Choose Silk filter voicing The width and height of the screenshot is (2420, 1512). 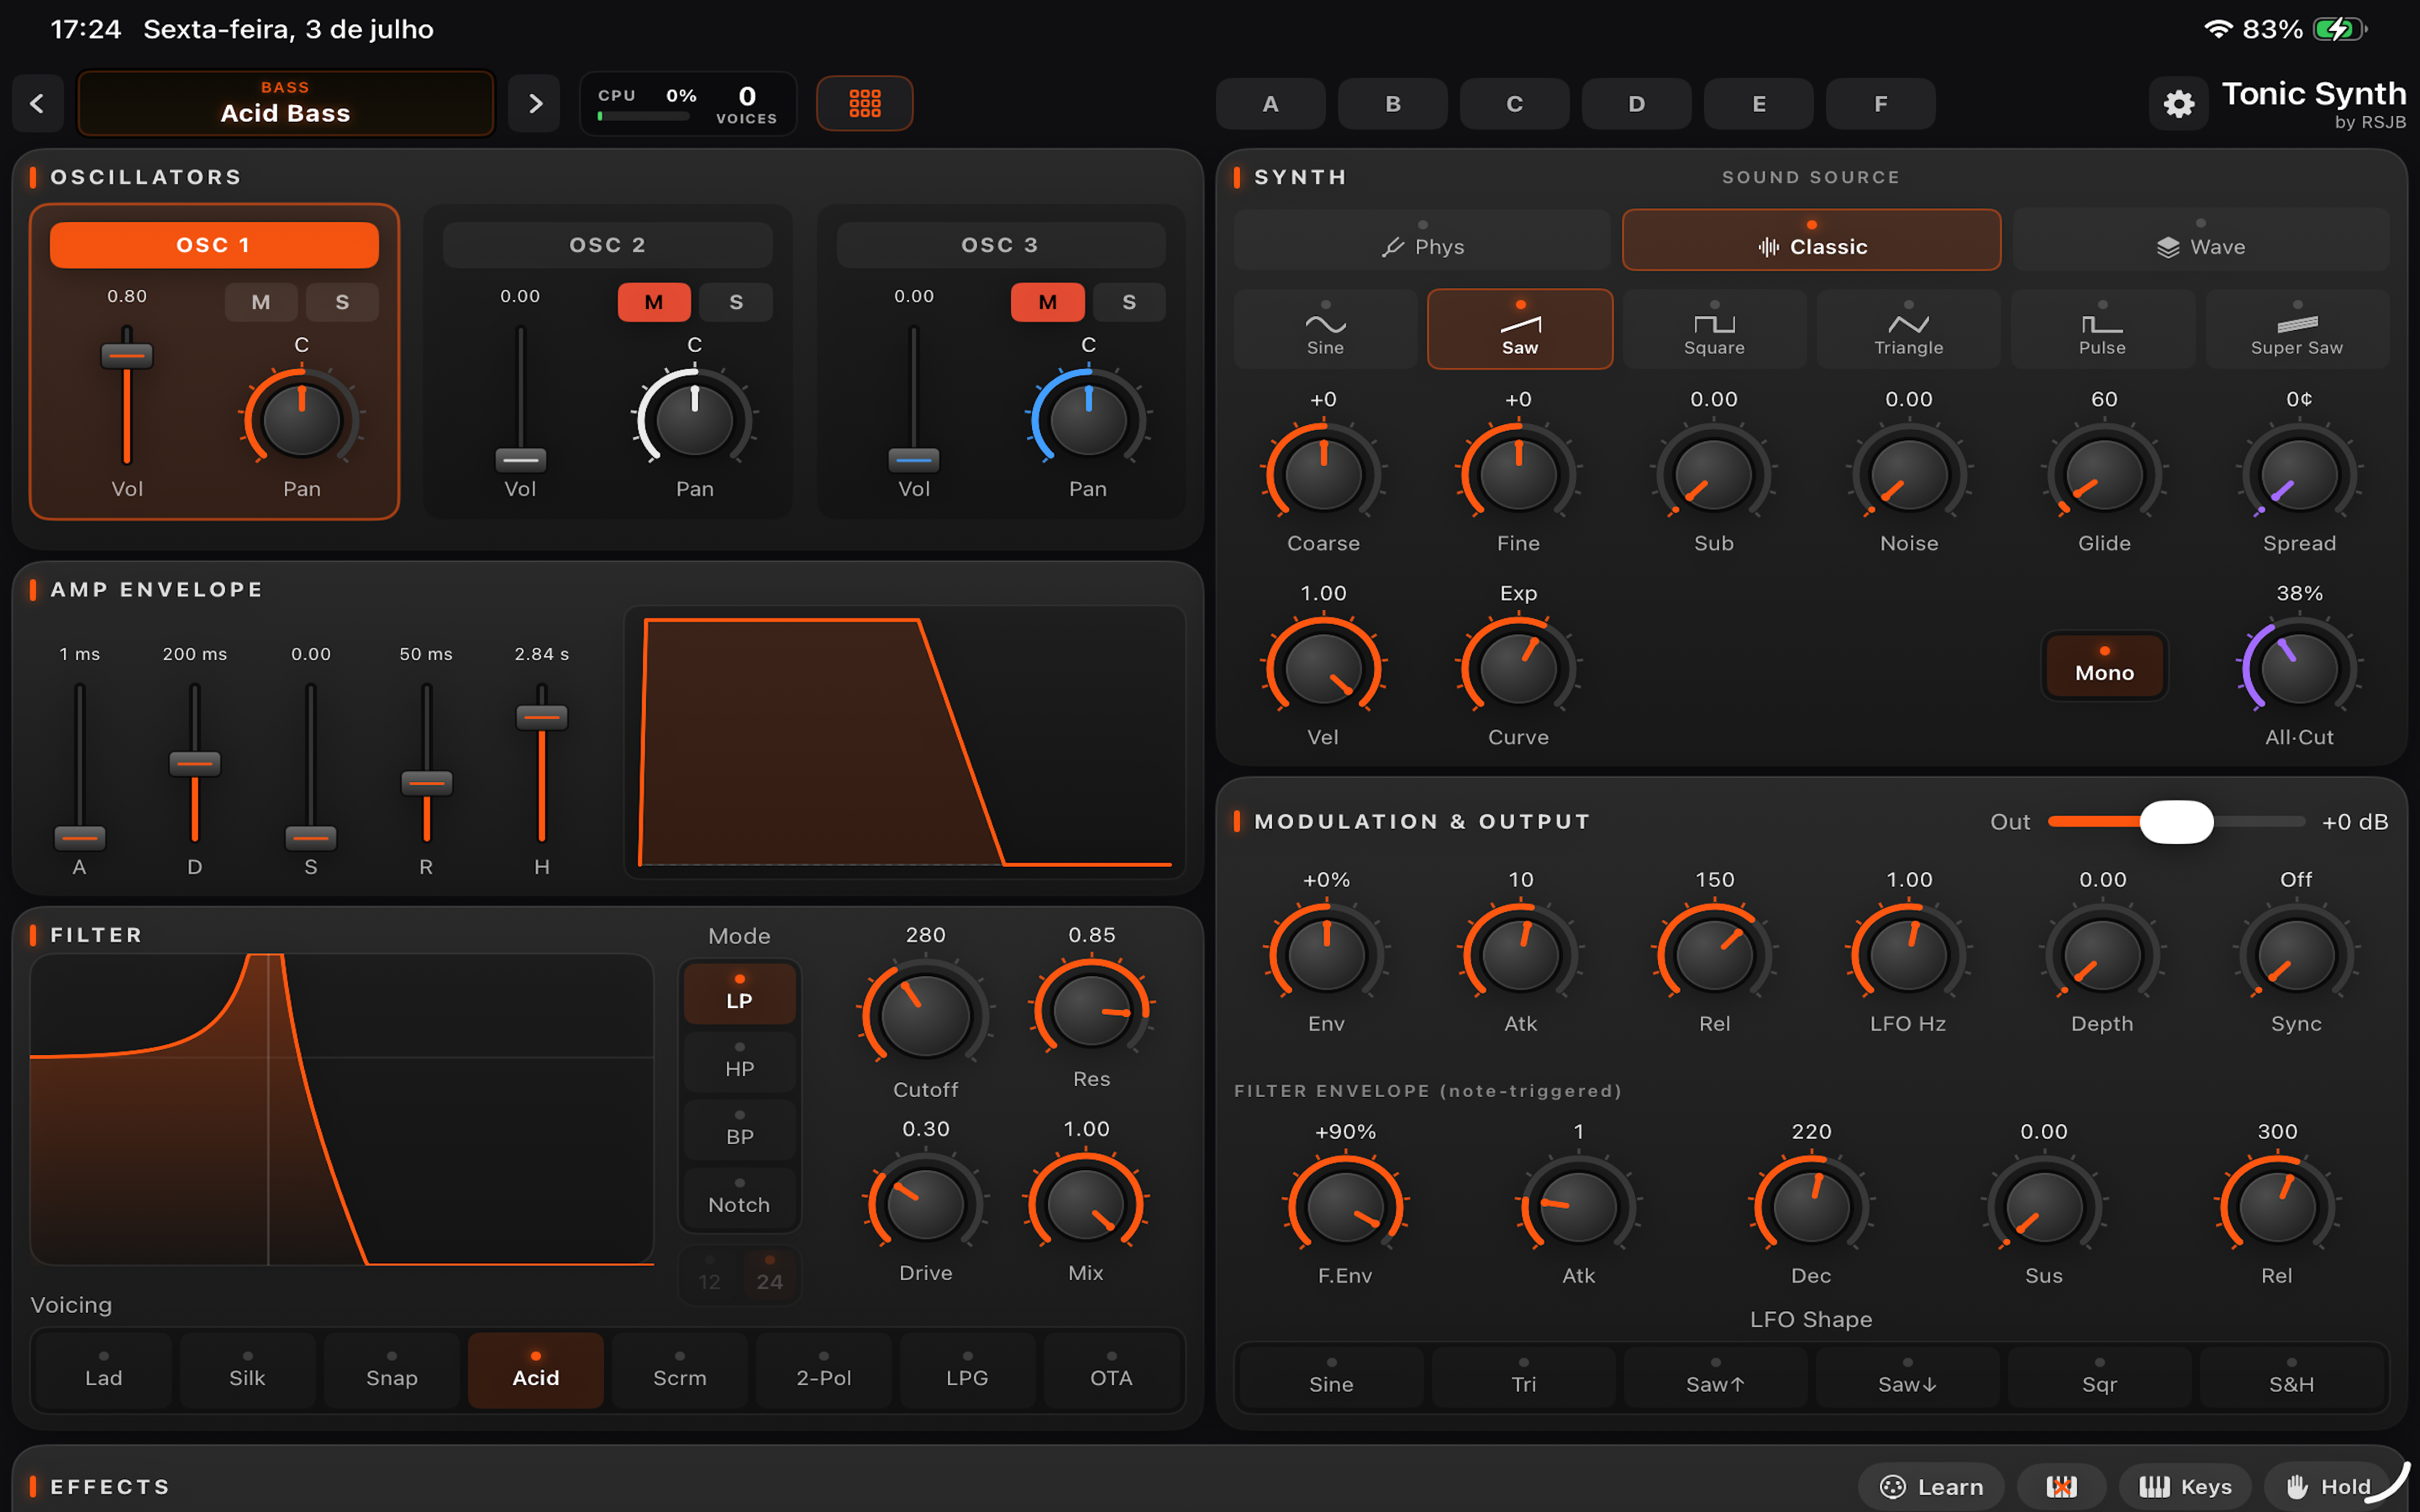click(x=247, y=1370)
